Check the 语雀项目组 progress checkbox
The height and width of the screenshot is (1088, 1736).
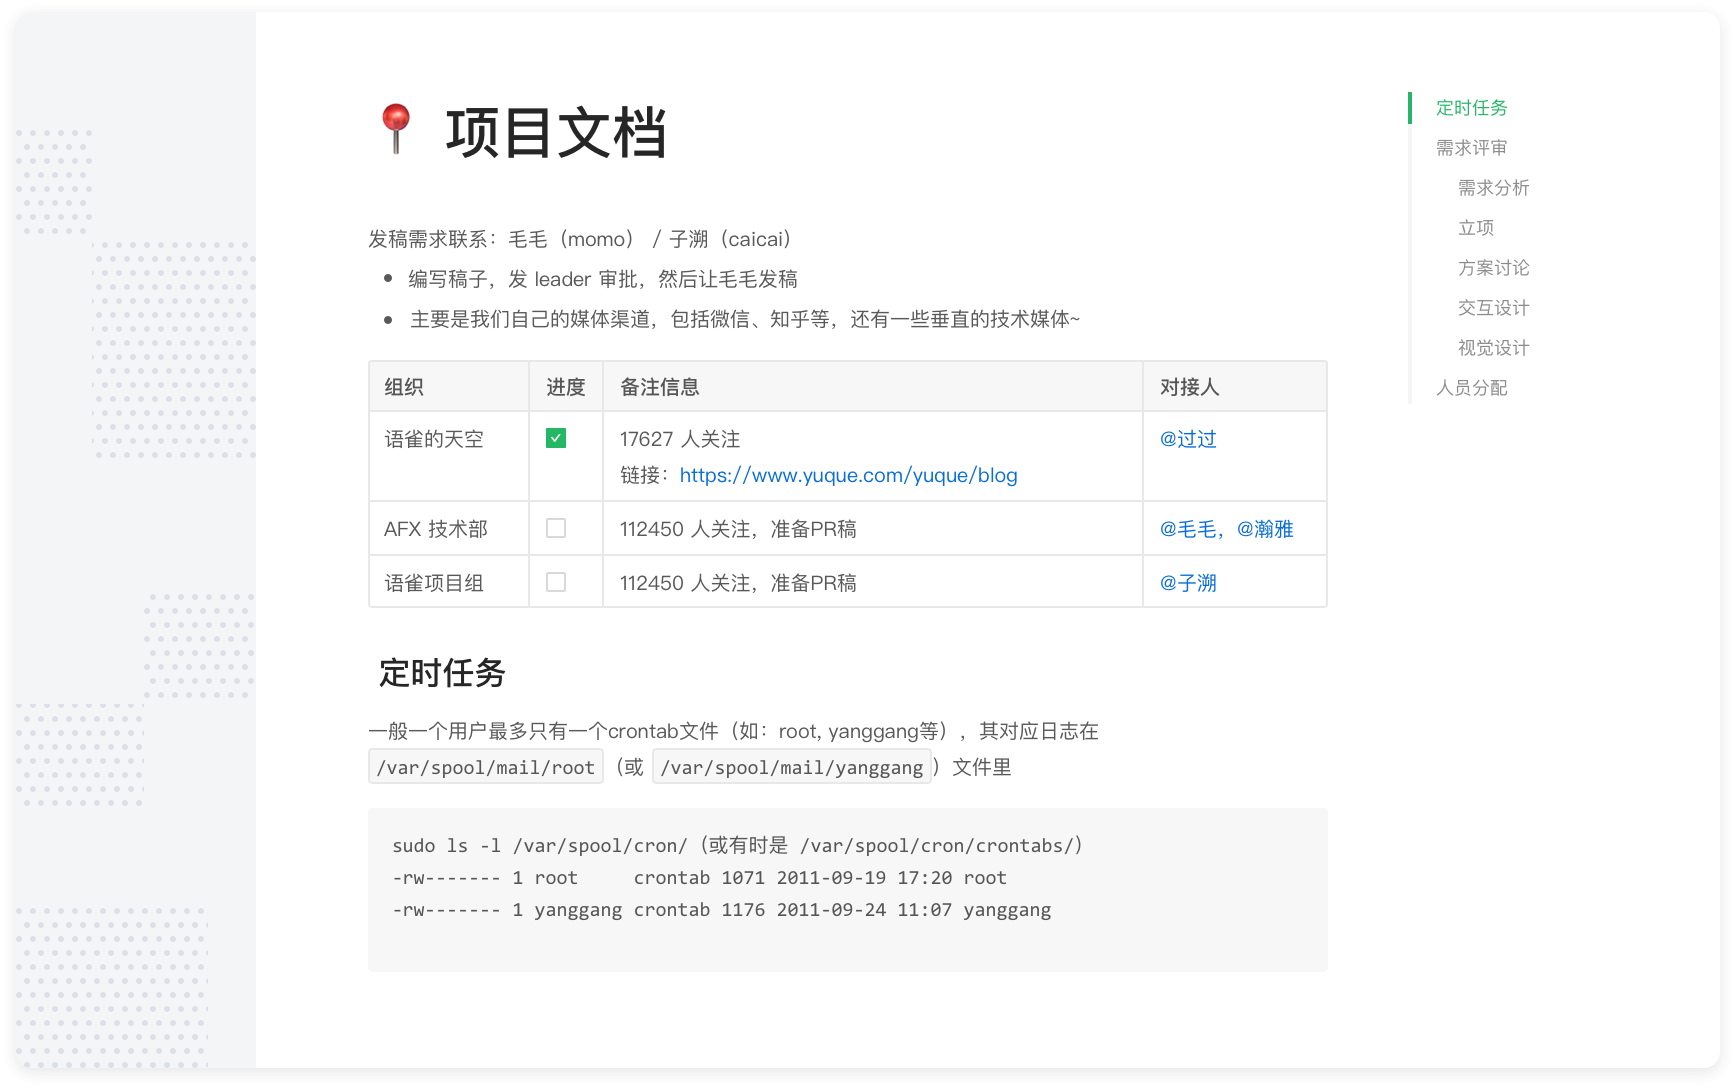click(x=556, y=582)
